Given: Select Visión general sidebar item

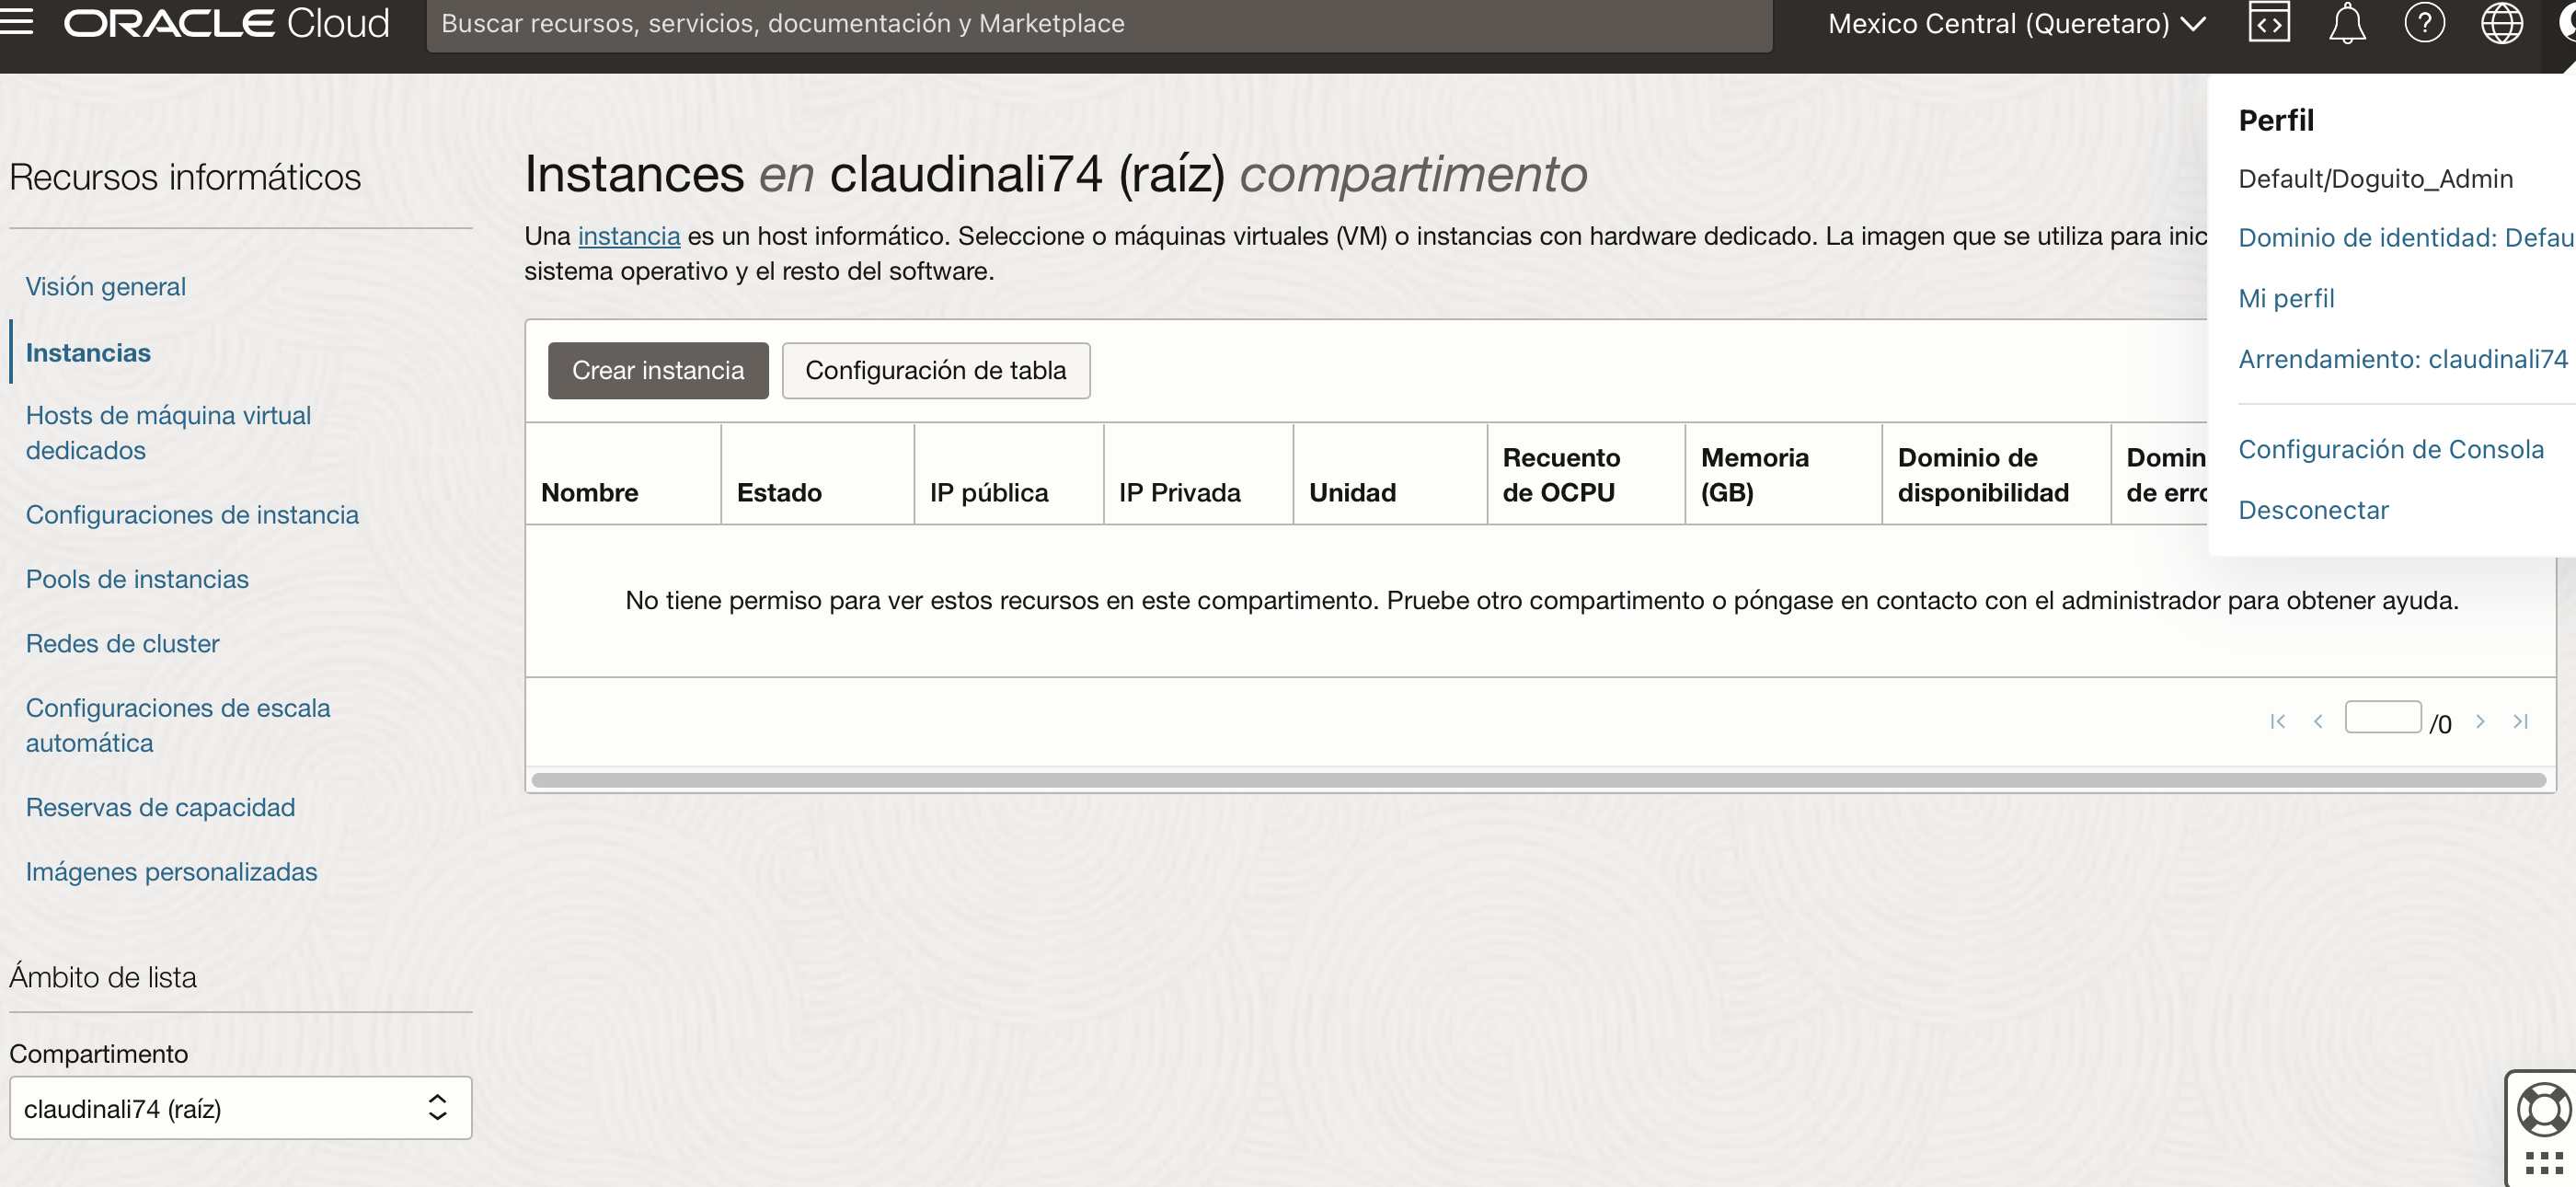Looking at the screenshot, I should pyautogui.click(x=105, y=284).
